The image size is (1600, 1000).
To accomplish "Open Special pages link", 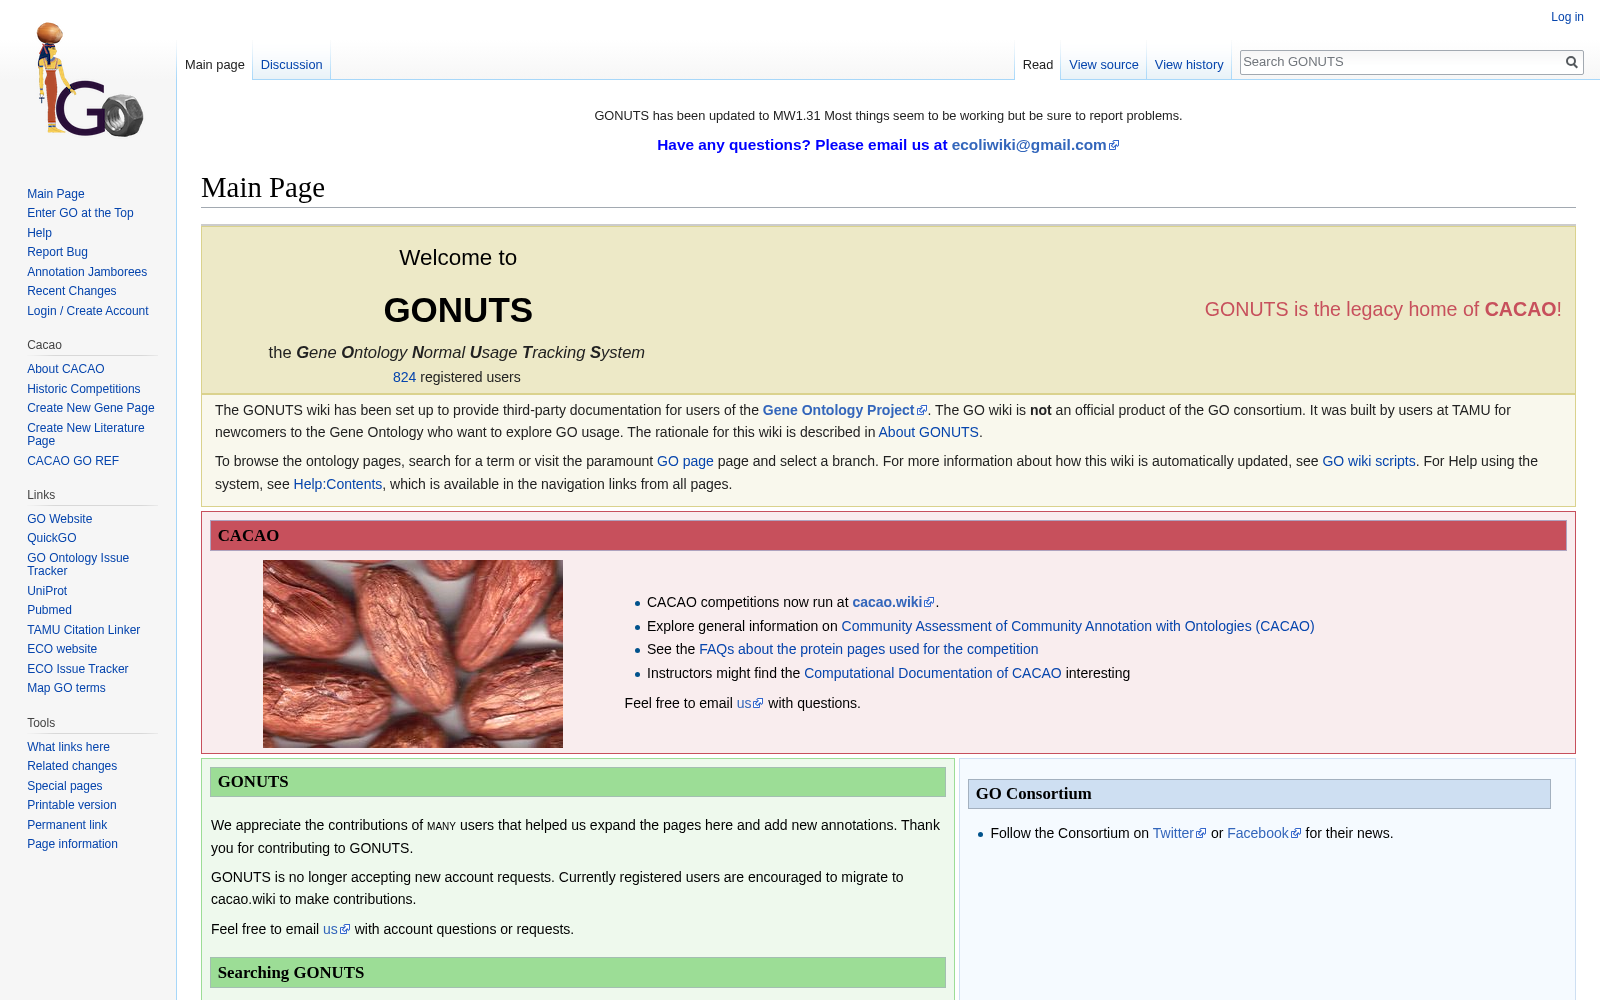I will (64, 786).
